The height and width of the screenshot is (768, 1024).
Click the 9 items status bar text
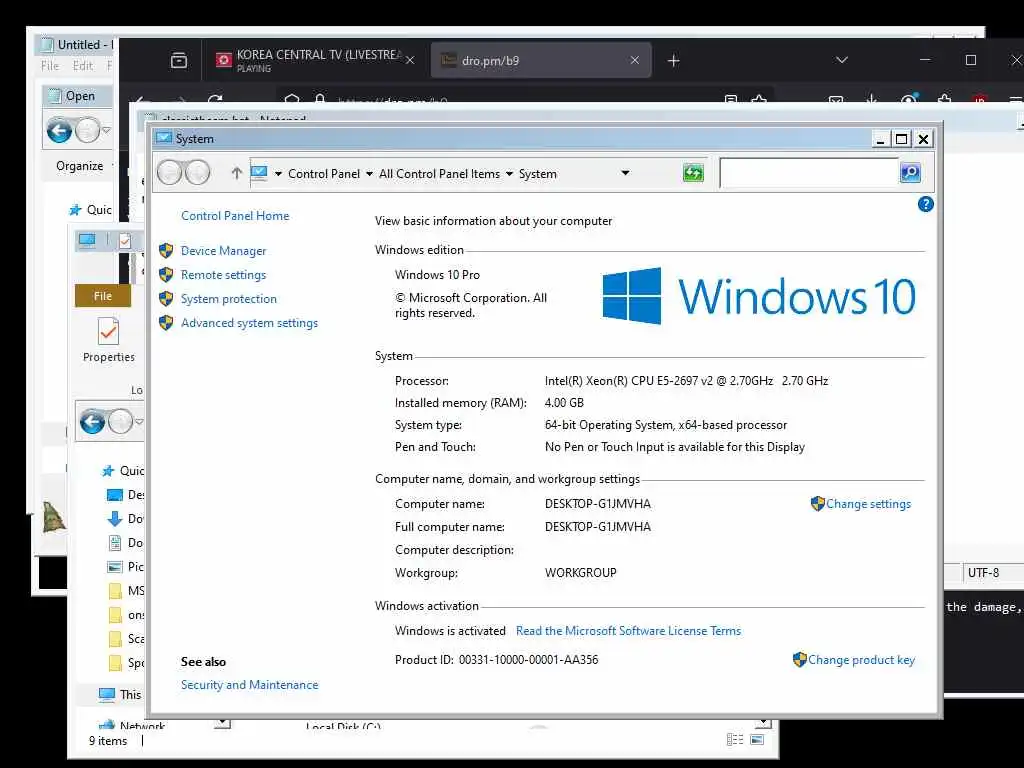(x=108, y=741)
